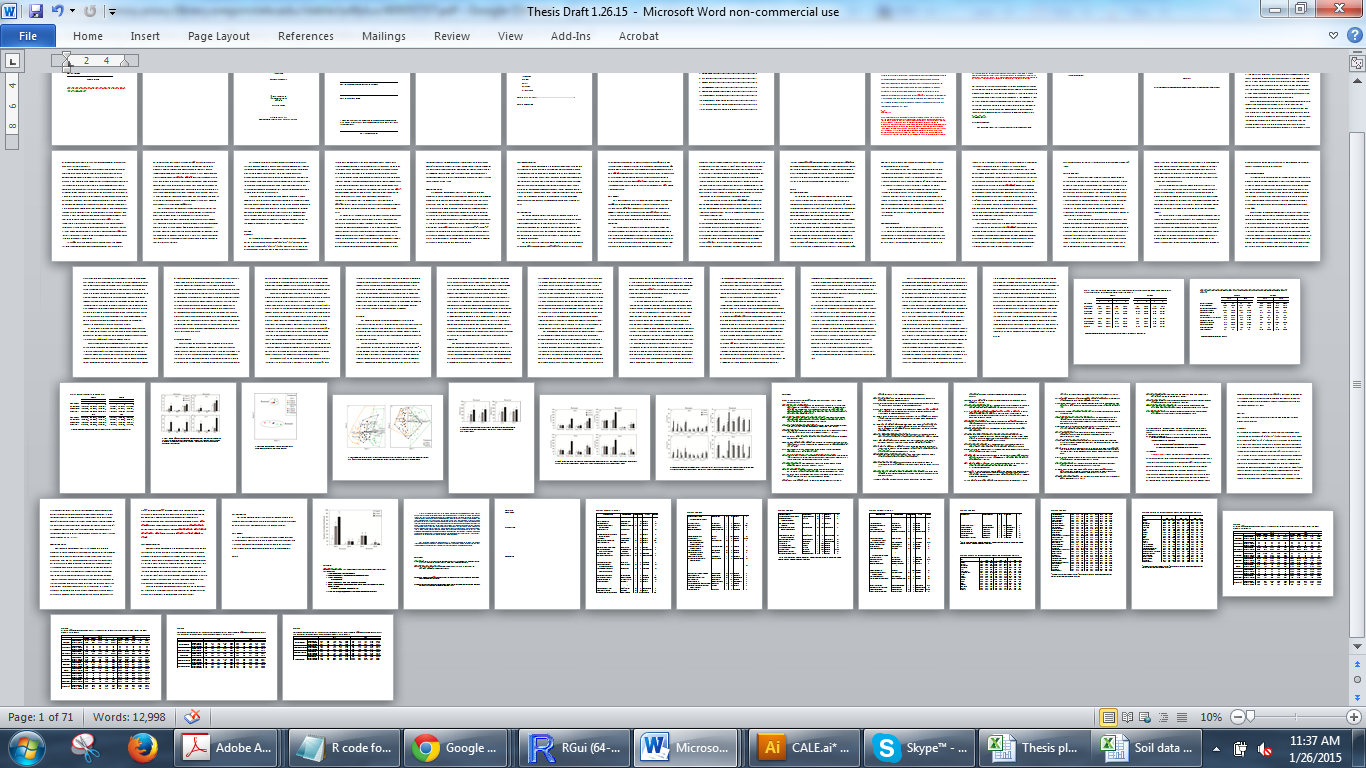Click the 10% zoom level button
This screenshot has height=768, width=1366.
click(1211, 717)
